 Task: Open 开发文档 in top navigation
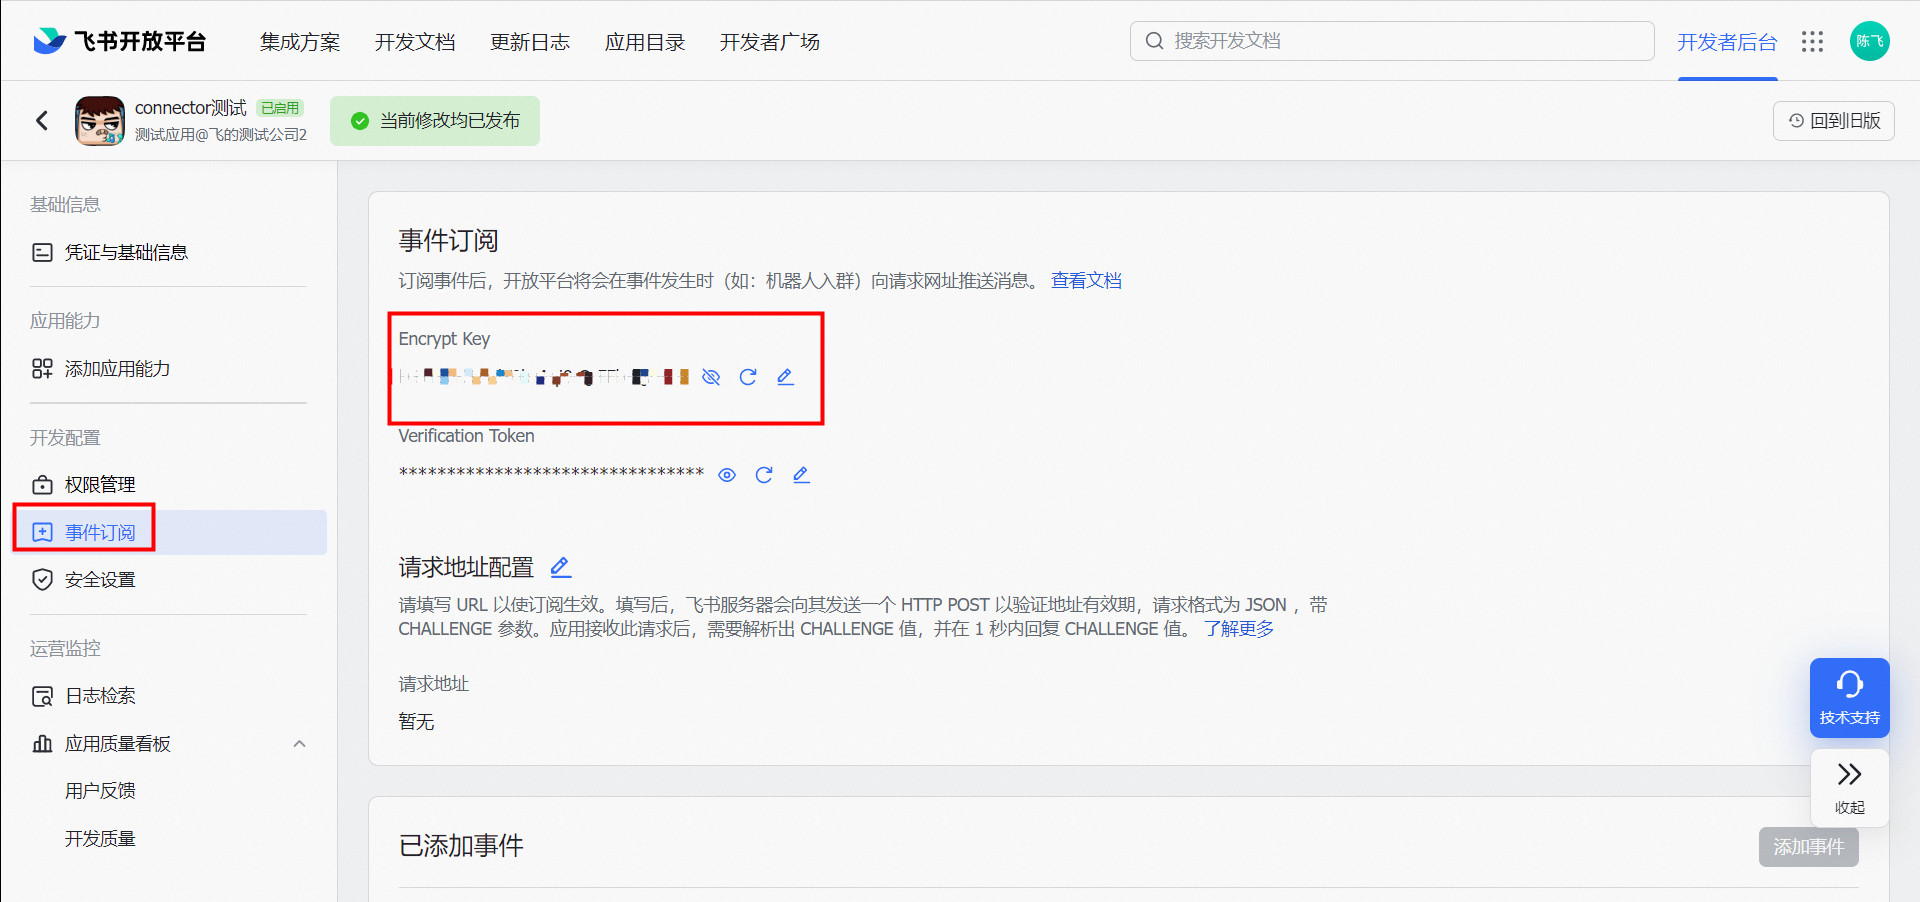click(x=415, y=42)
